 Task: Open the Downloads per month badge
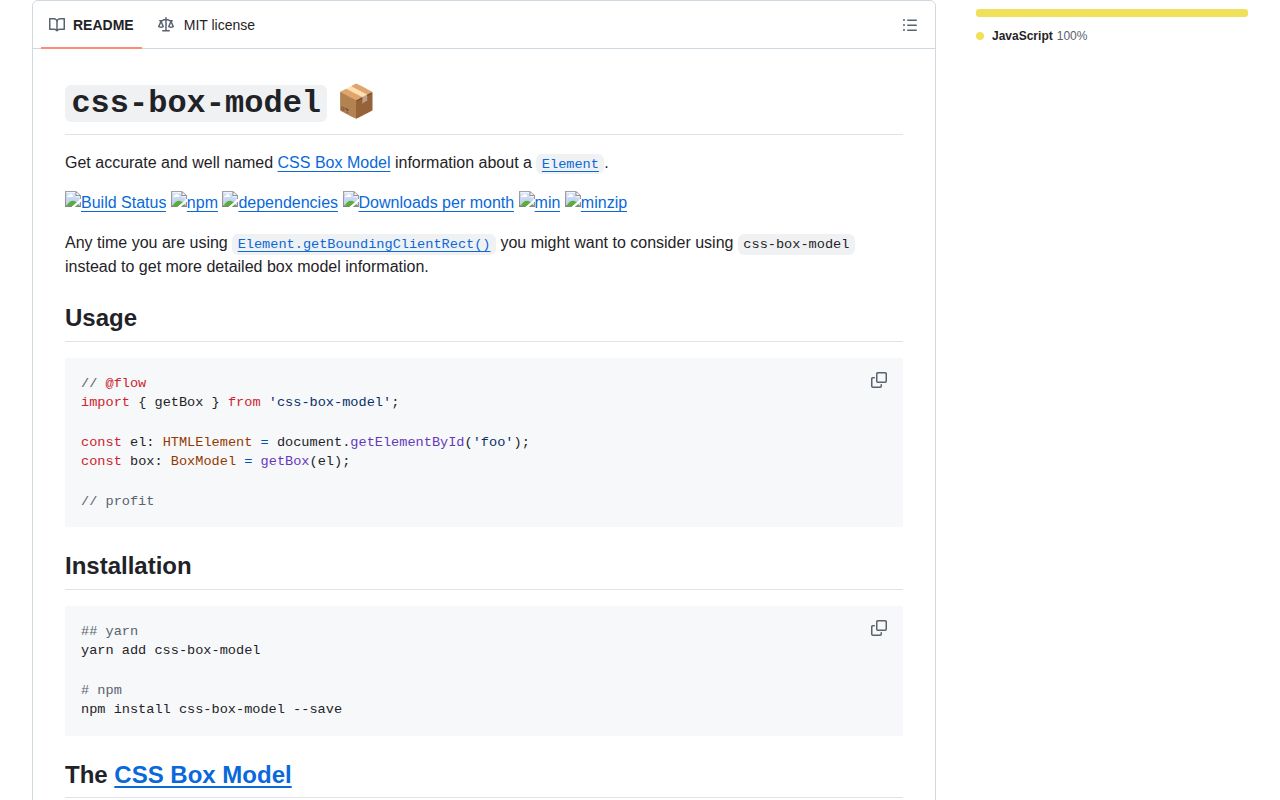[x=429, y=202]
